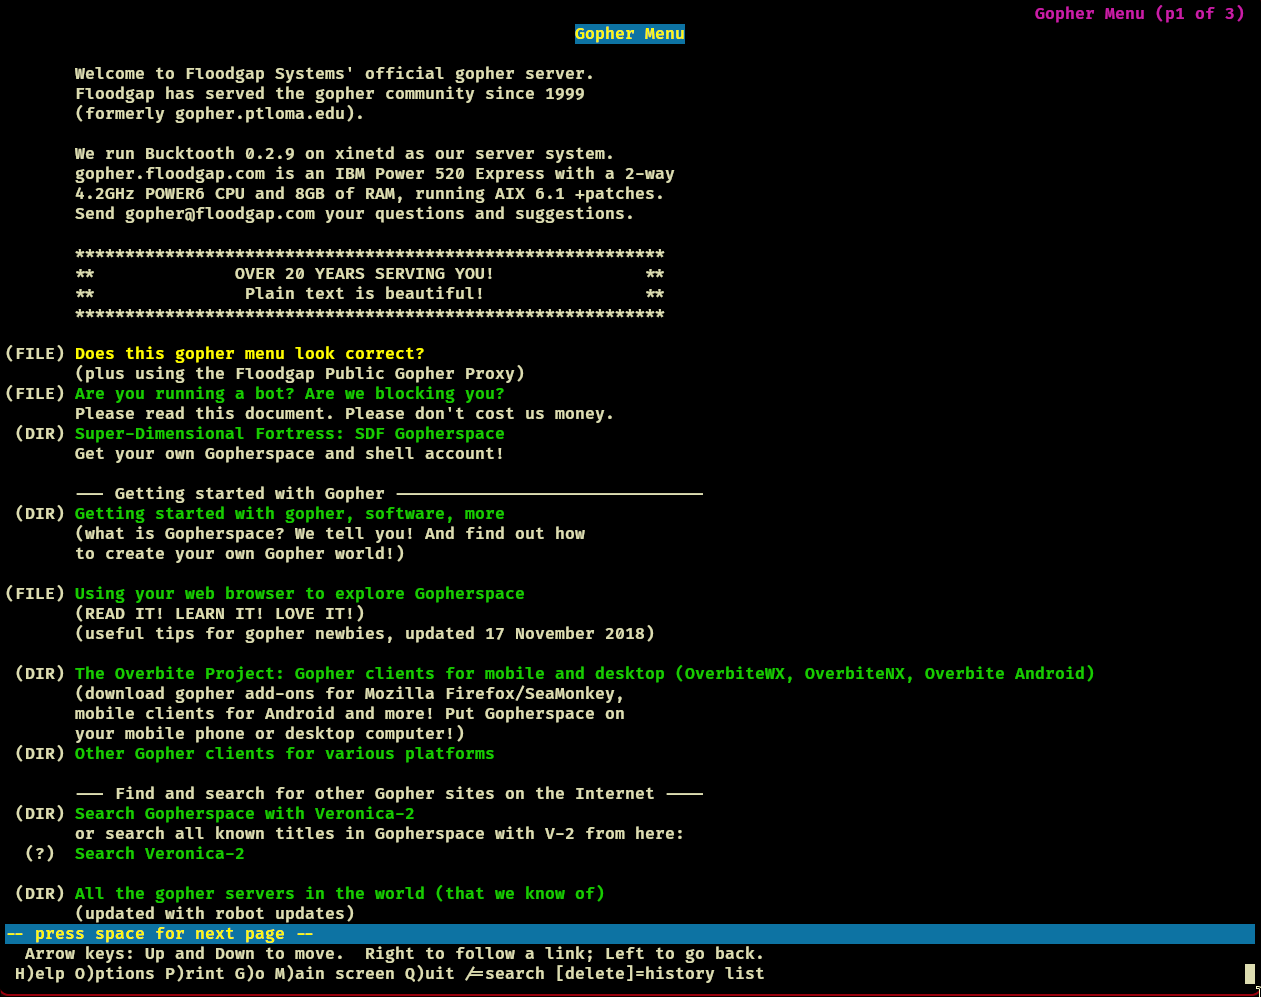
Task: Click 'Send gopher@floodgap.com your questions' line
Action: coord(355,214)
